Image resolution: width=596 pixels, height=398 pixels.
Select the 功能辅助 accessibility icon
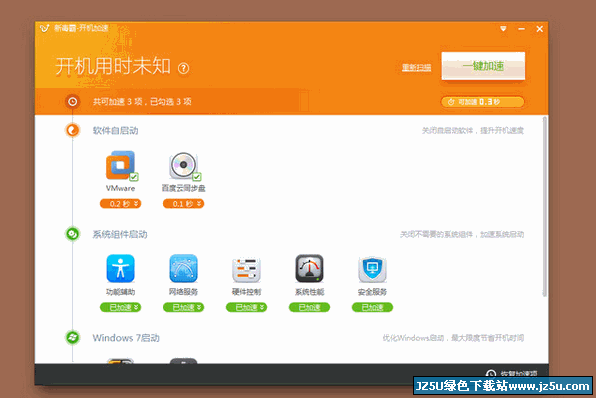(x=120, y=268)
